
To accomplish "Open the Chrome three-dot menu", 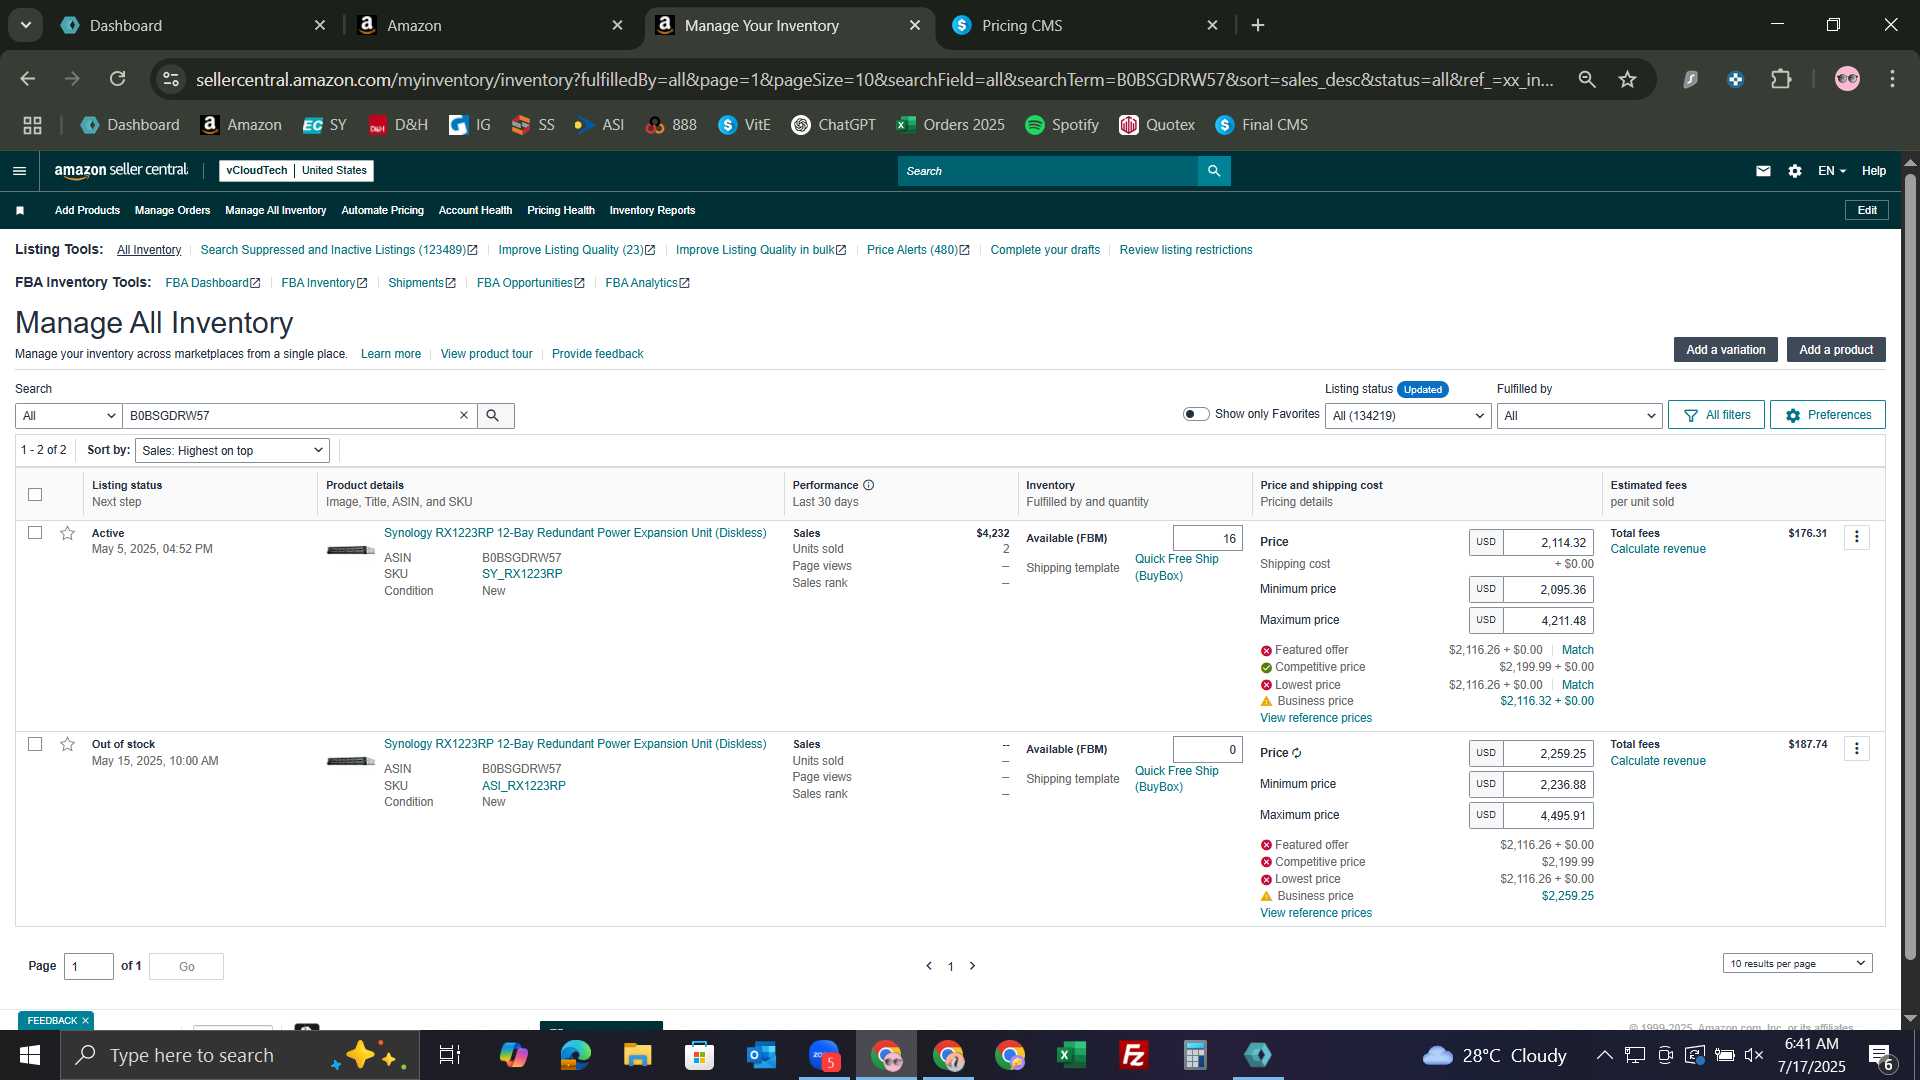I will (x=1892, y=79).
